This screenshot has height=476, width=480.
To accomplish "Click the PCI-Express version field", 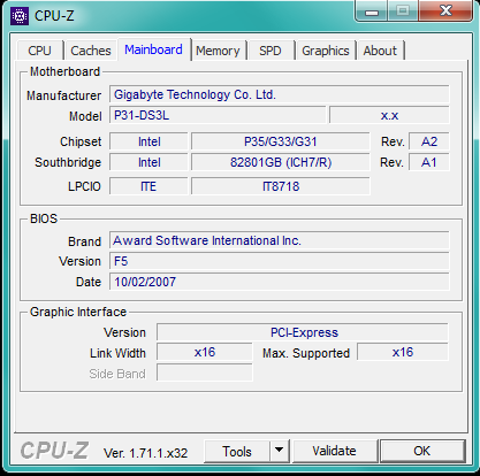I will click(x=302, y=332).
